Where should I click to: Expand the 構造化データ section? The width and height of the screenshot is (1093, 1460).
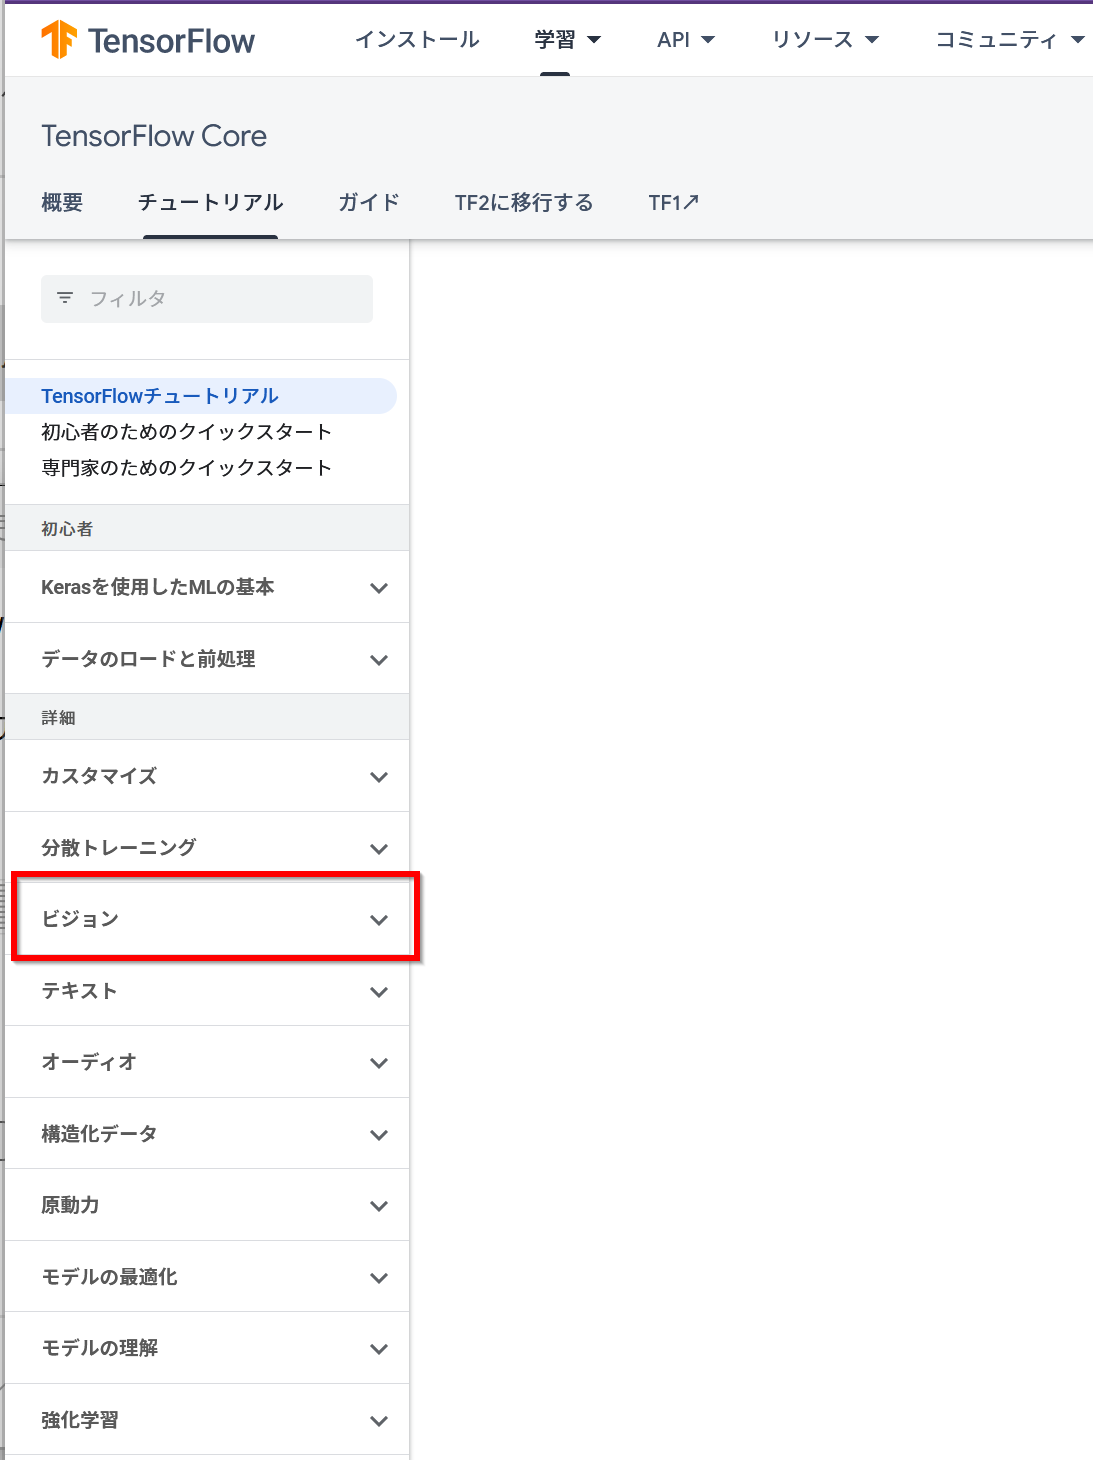(x=207, y=1134)
